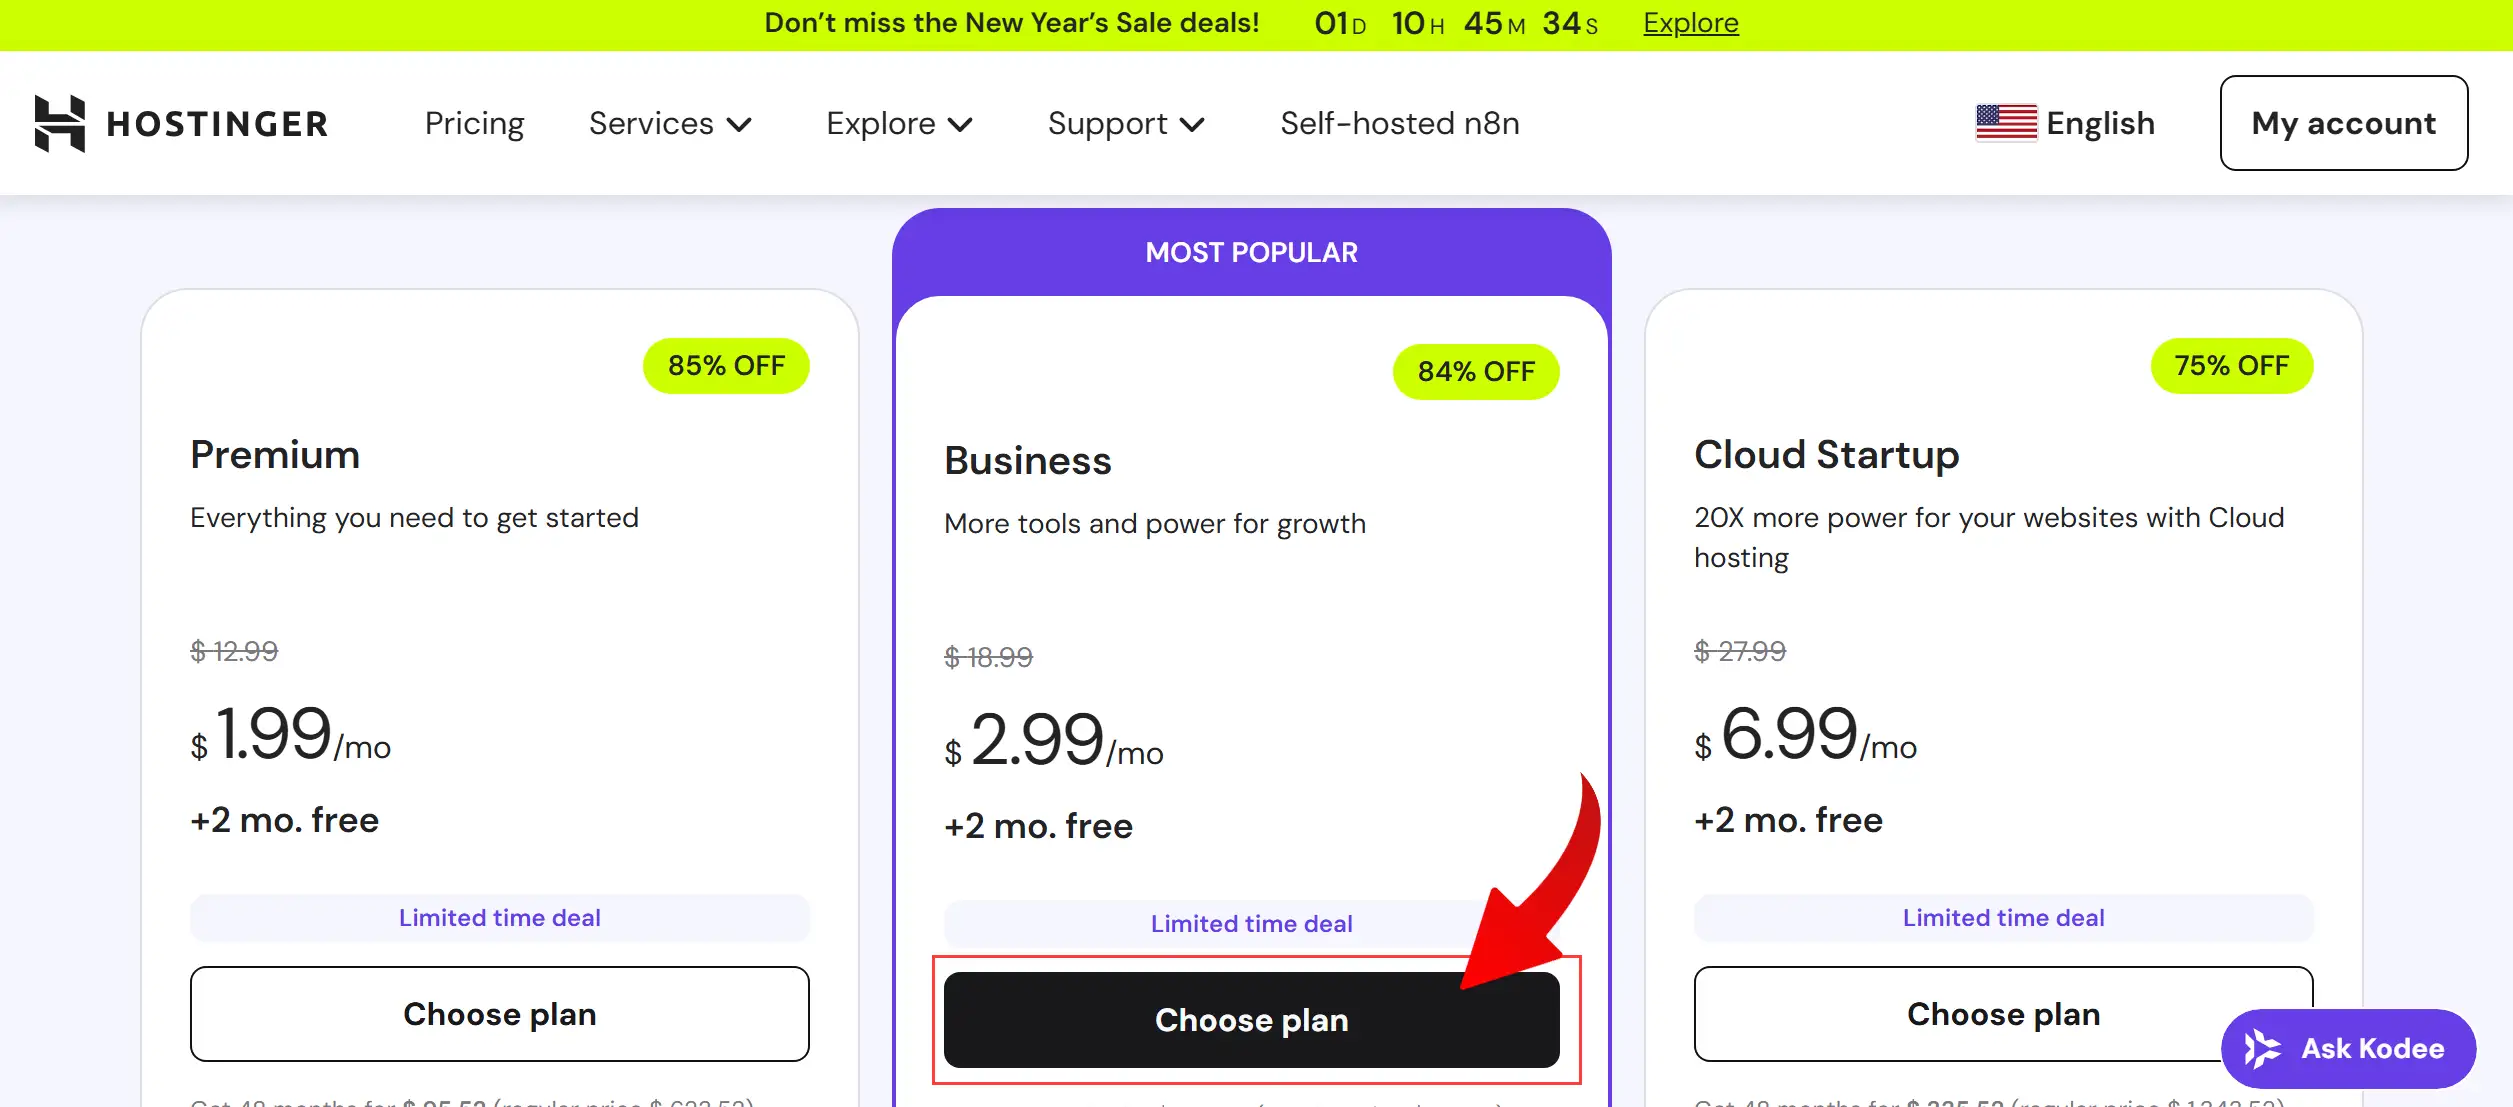
Task: Open the Pricing menu item
Action: click(474, 123)
